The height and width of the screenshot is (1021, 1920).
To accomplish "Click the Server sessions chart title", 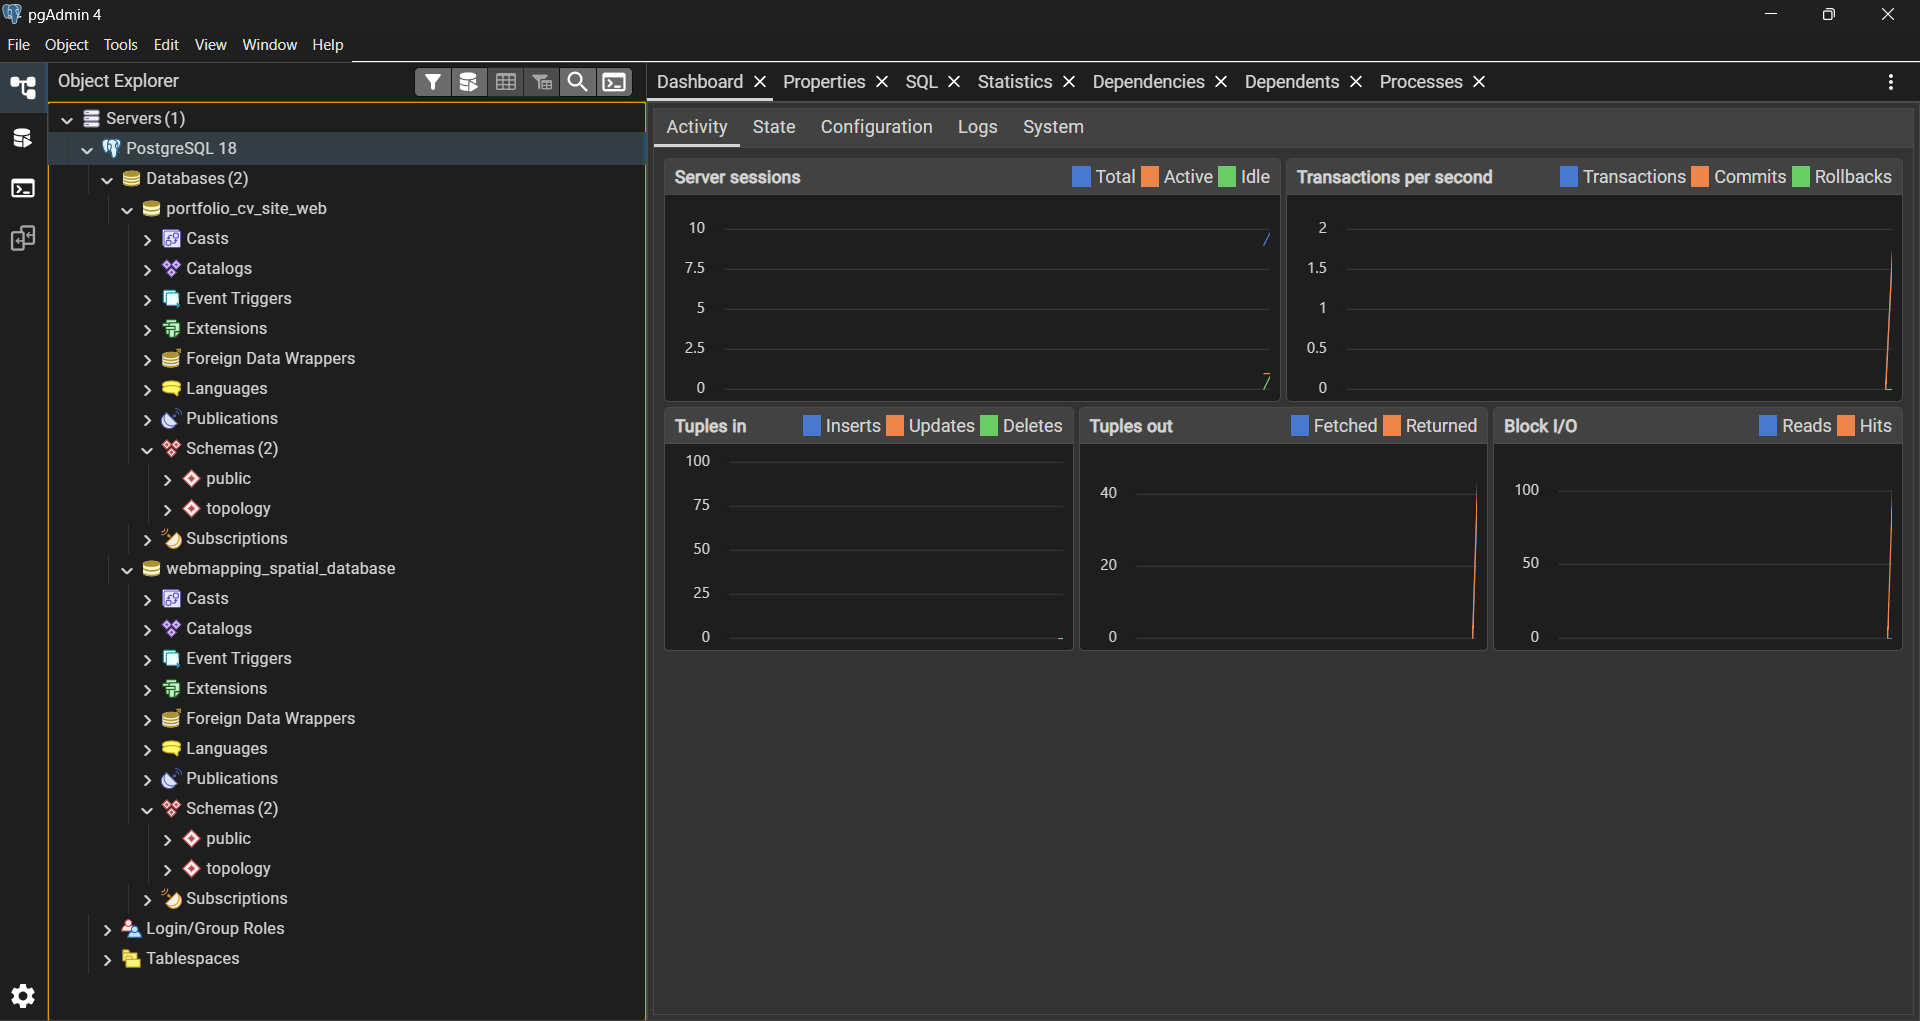I will (737, 177).
